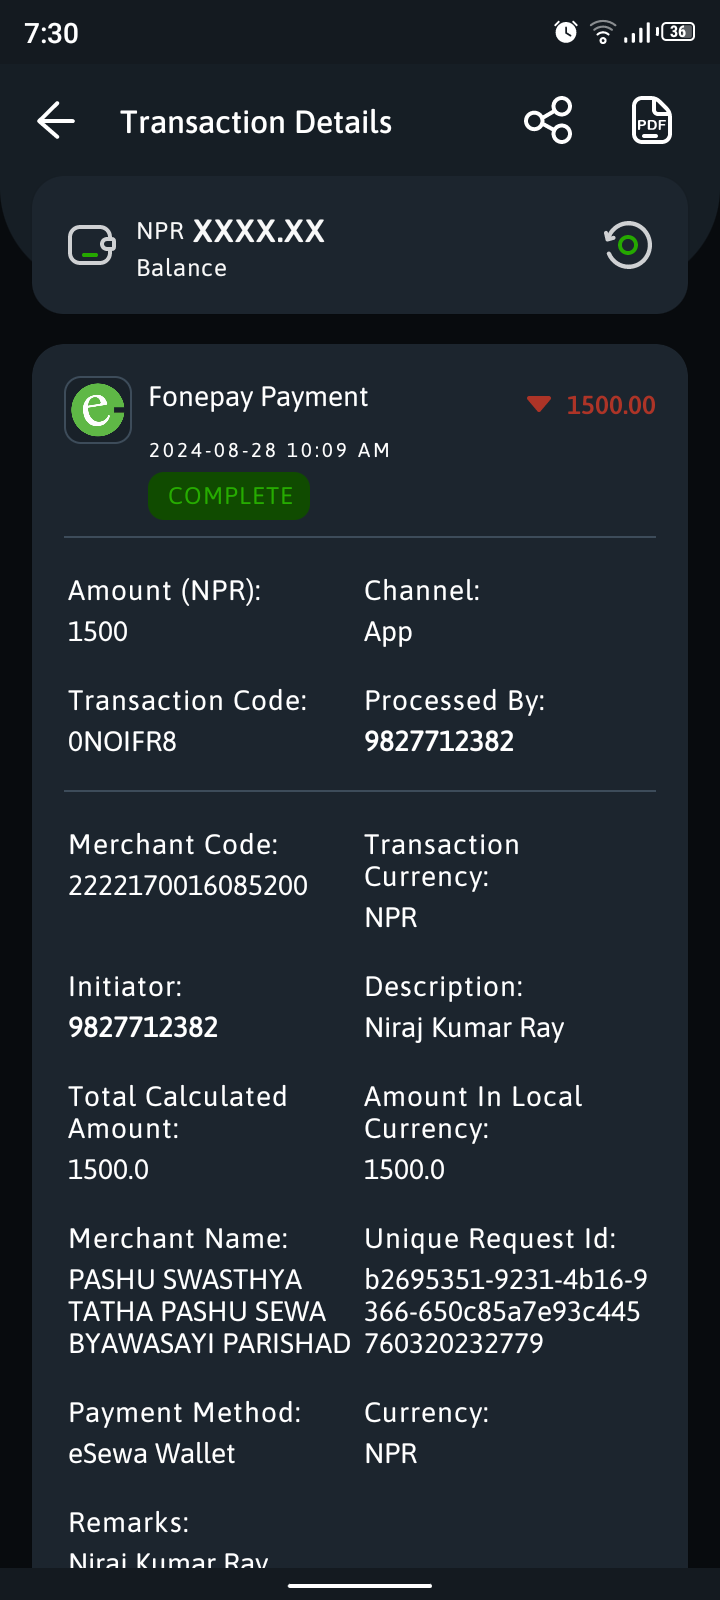This screenshot has height=1600, width=720.
Task: Tap the hidden NPR XXXX.XX balance
Action: tap(231, 231)
